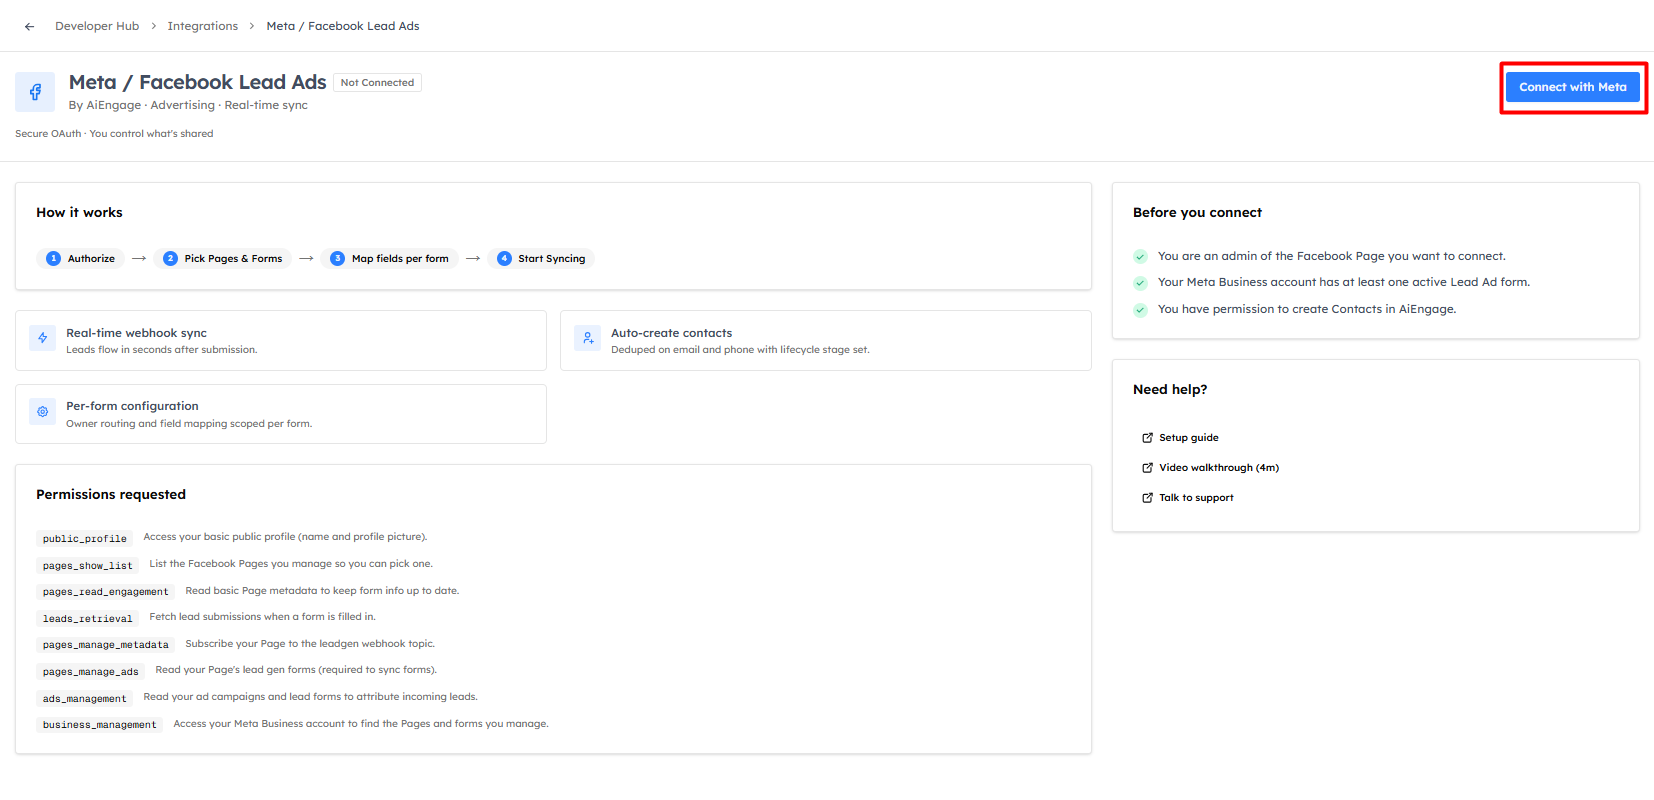
Task: Click the ads_management permission tag
Action: 85,698
